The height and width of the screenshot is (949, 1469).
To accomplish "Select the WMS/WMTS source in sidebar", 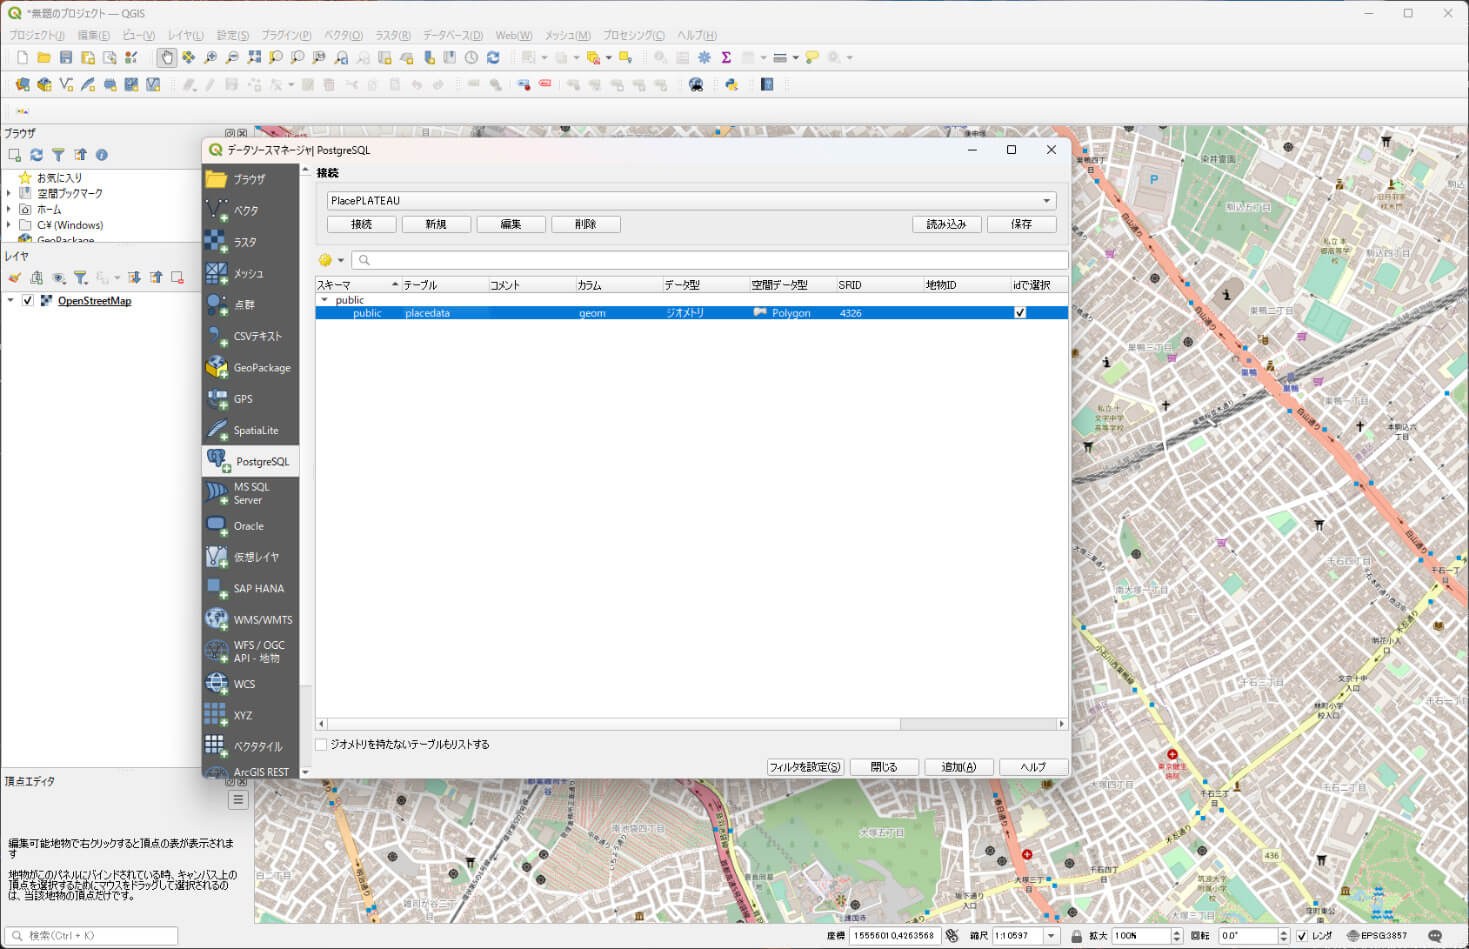I will click(250, 619).
